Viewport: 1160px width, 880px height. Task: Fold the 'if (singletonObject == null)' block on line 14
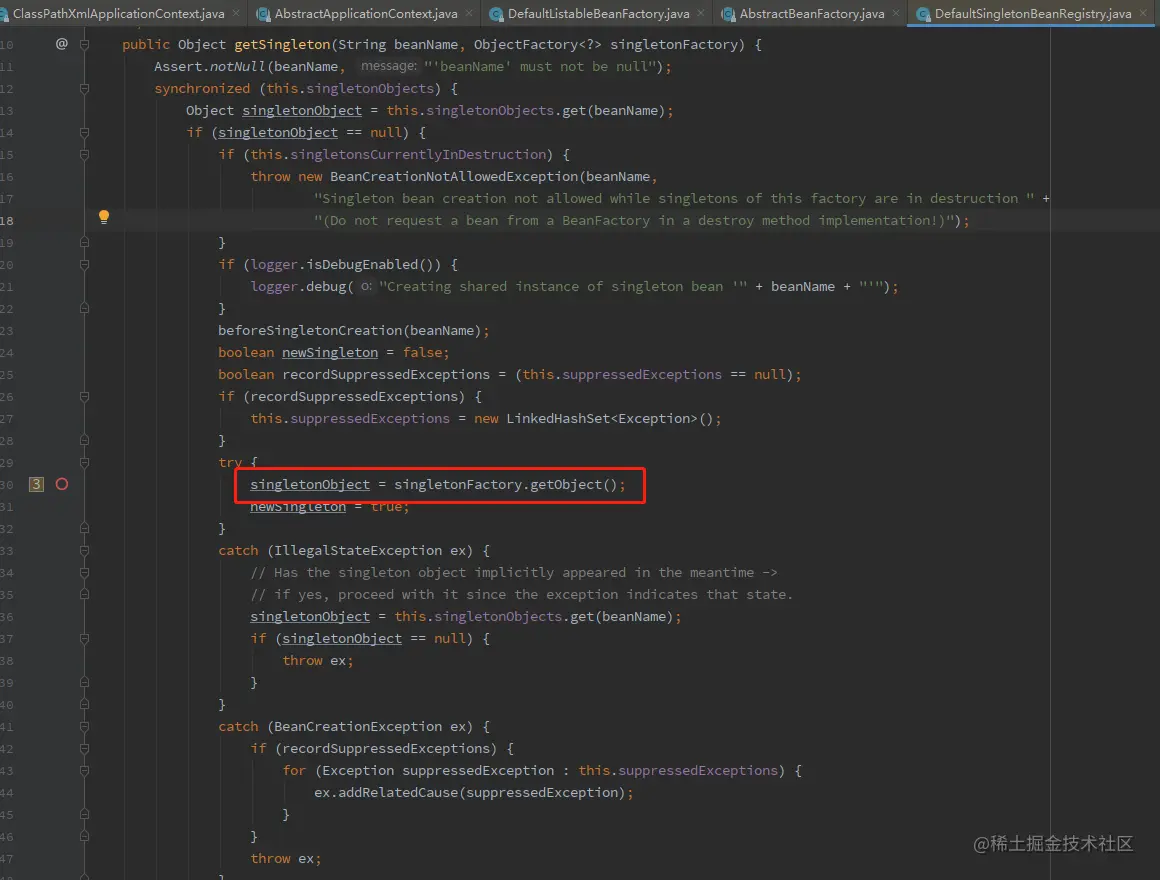(84, 132)
